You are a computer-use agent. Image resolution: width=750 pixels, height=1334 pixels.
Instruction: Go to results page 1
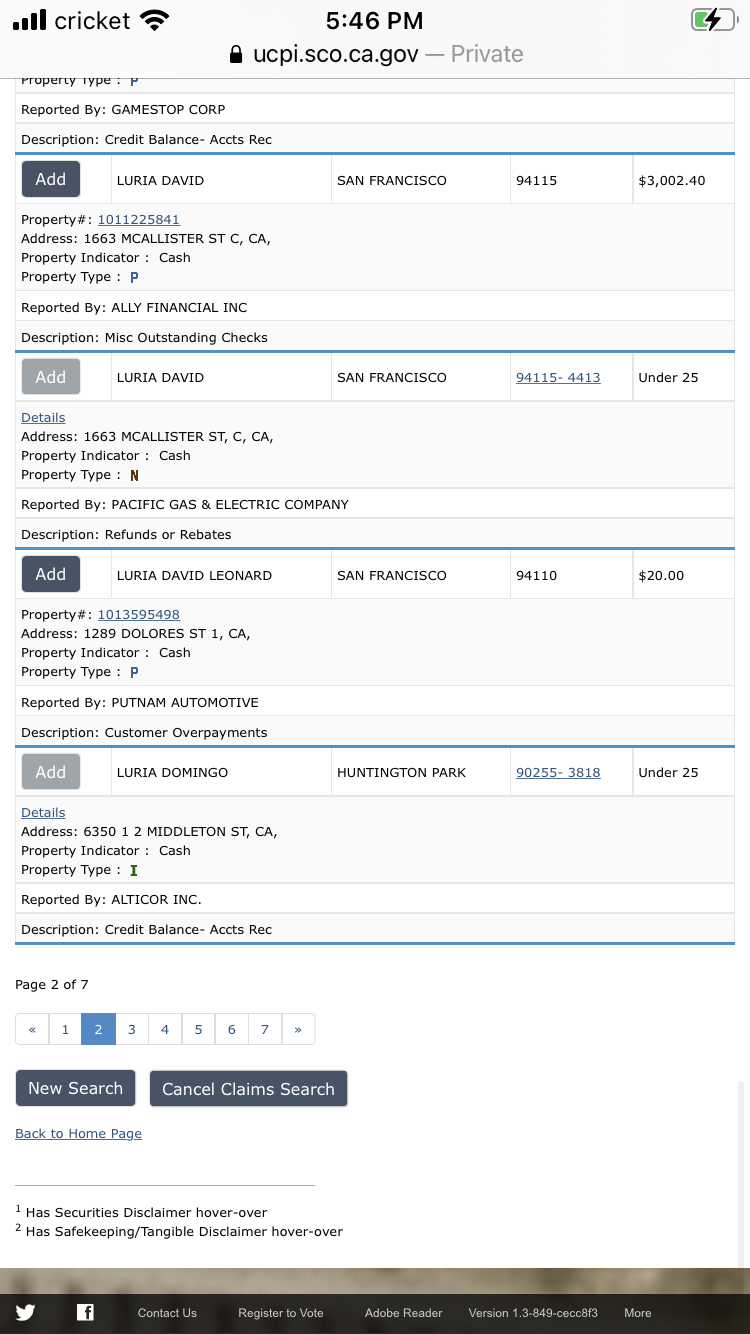point(65,1029)
